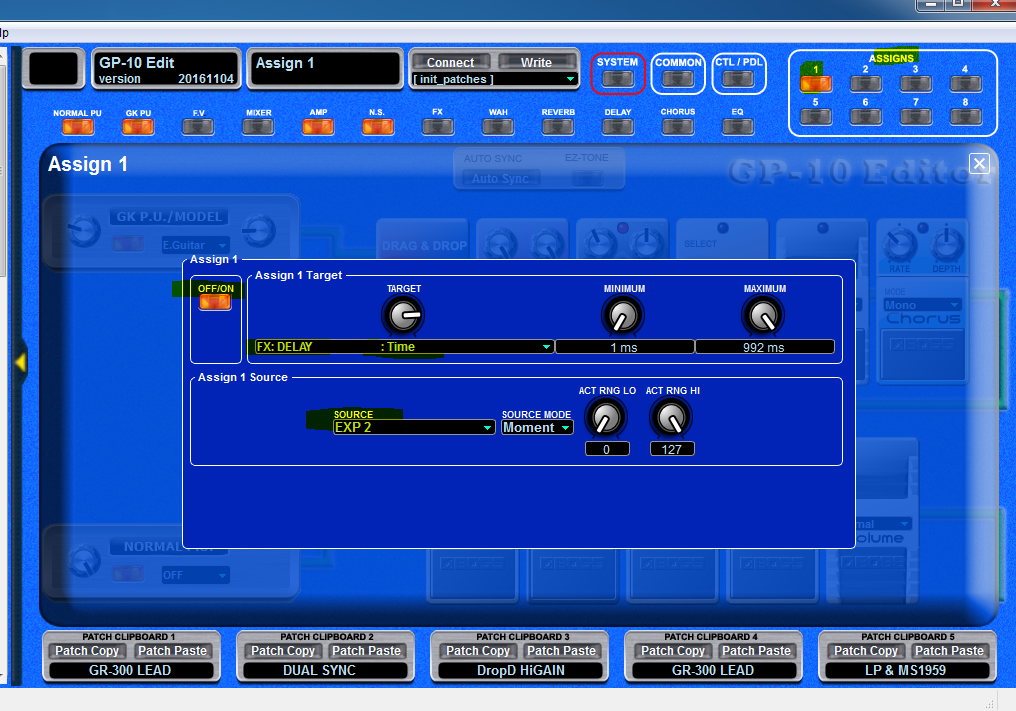The image size is (1016, 711).
Task: Toggle the REVERB block button
Action: coord(558,127)
